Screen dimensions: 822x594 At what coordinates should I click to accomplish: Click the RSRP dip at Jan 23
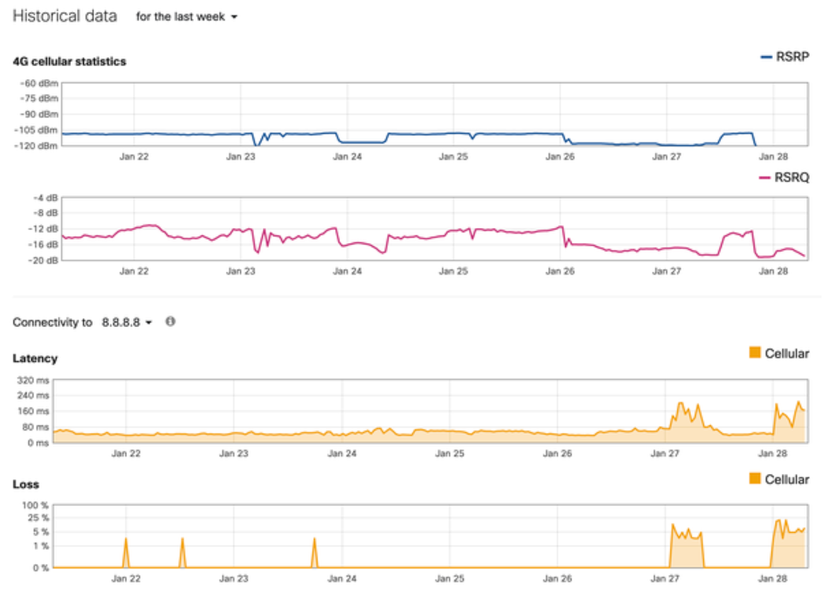coord(256,144)
